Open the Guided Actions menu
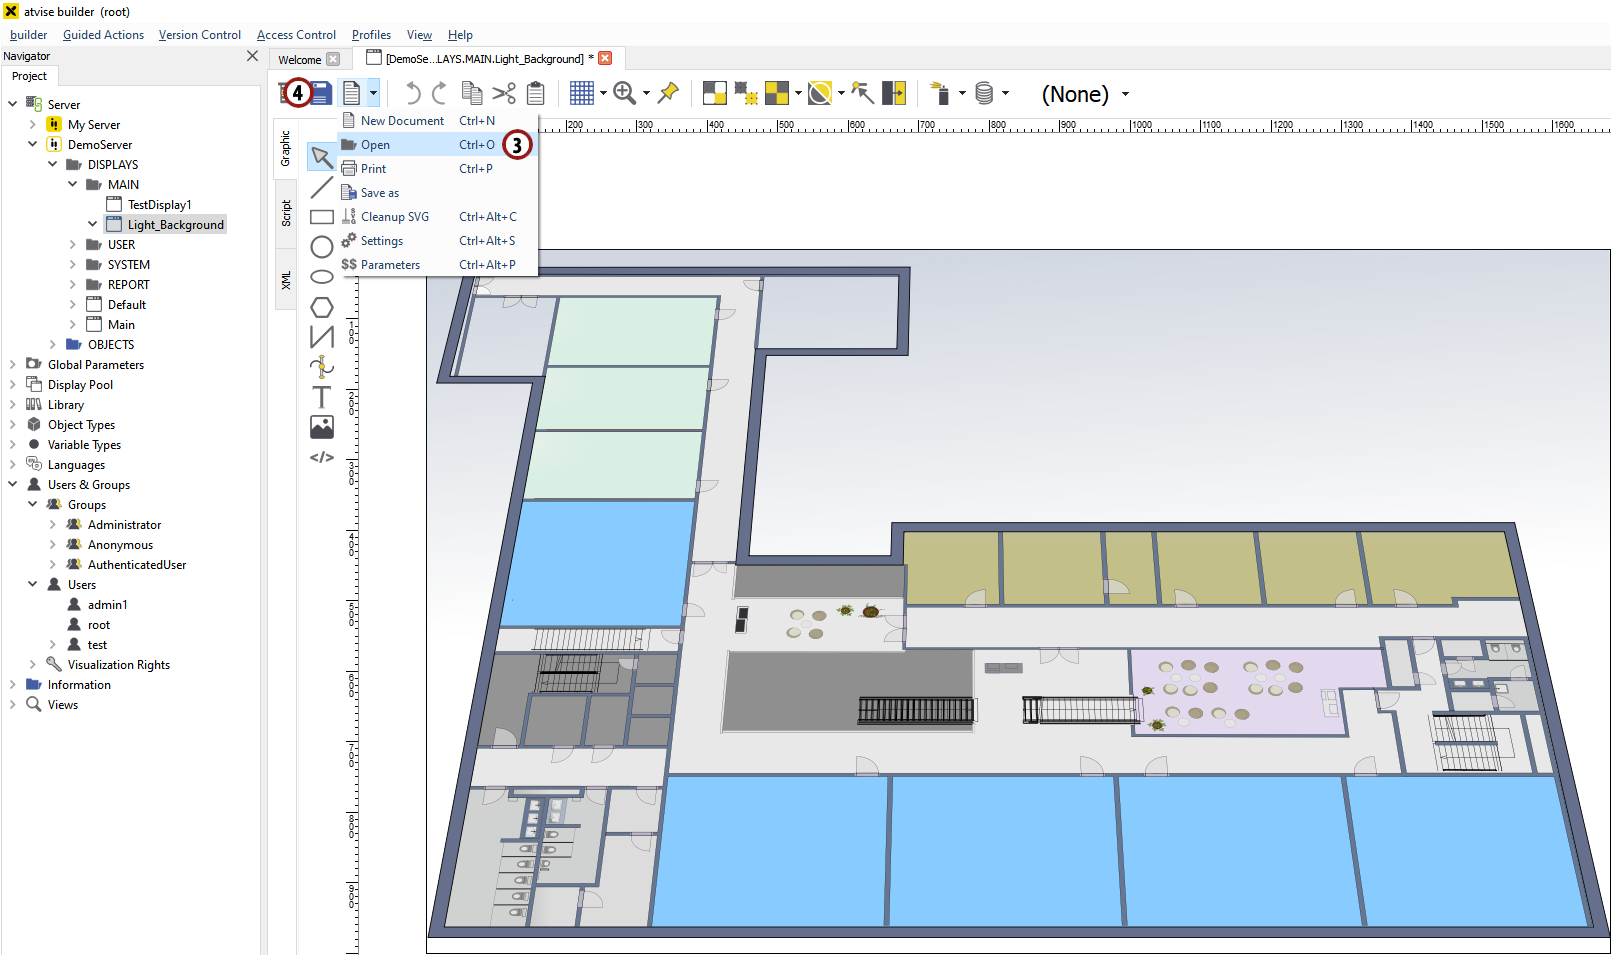 (x=103, y=35)
